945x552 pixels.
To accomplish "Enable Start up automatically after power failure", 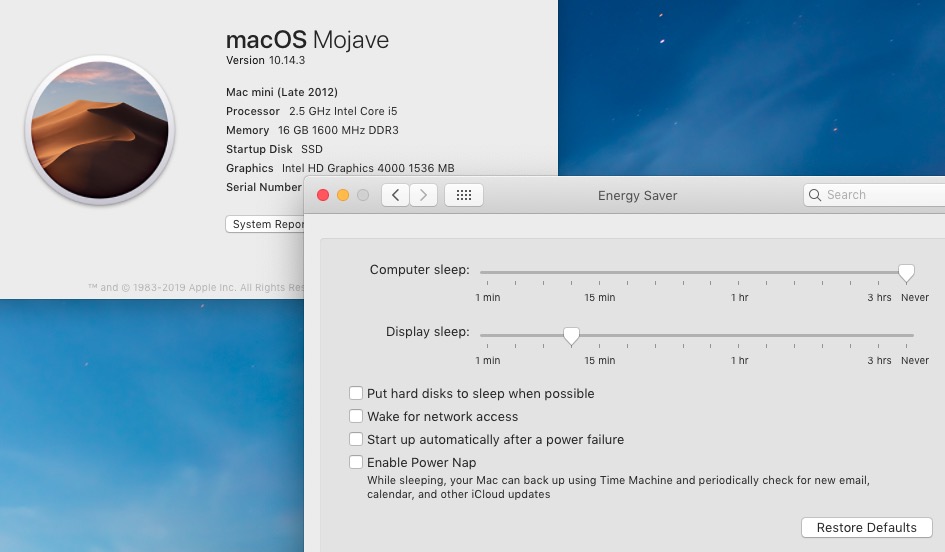I will 356,439.
